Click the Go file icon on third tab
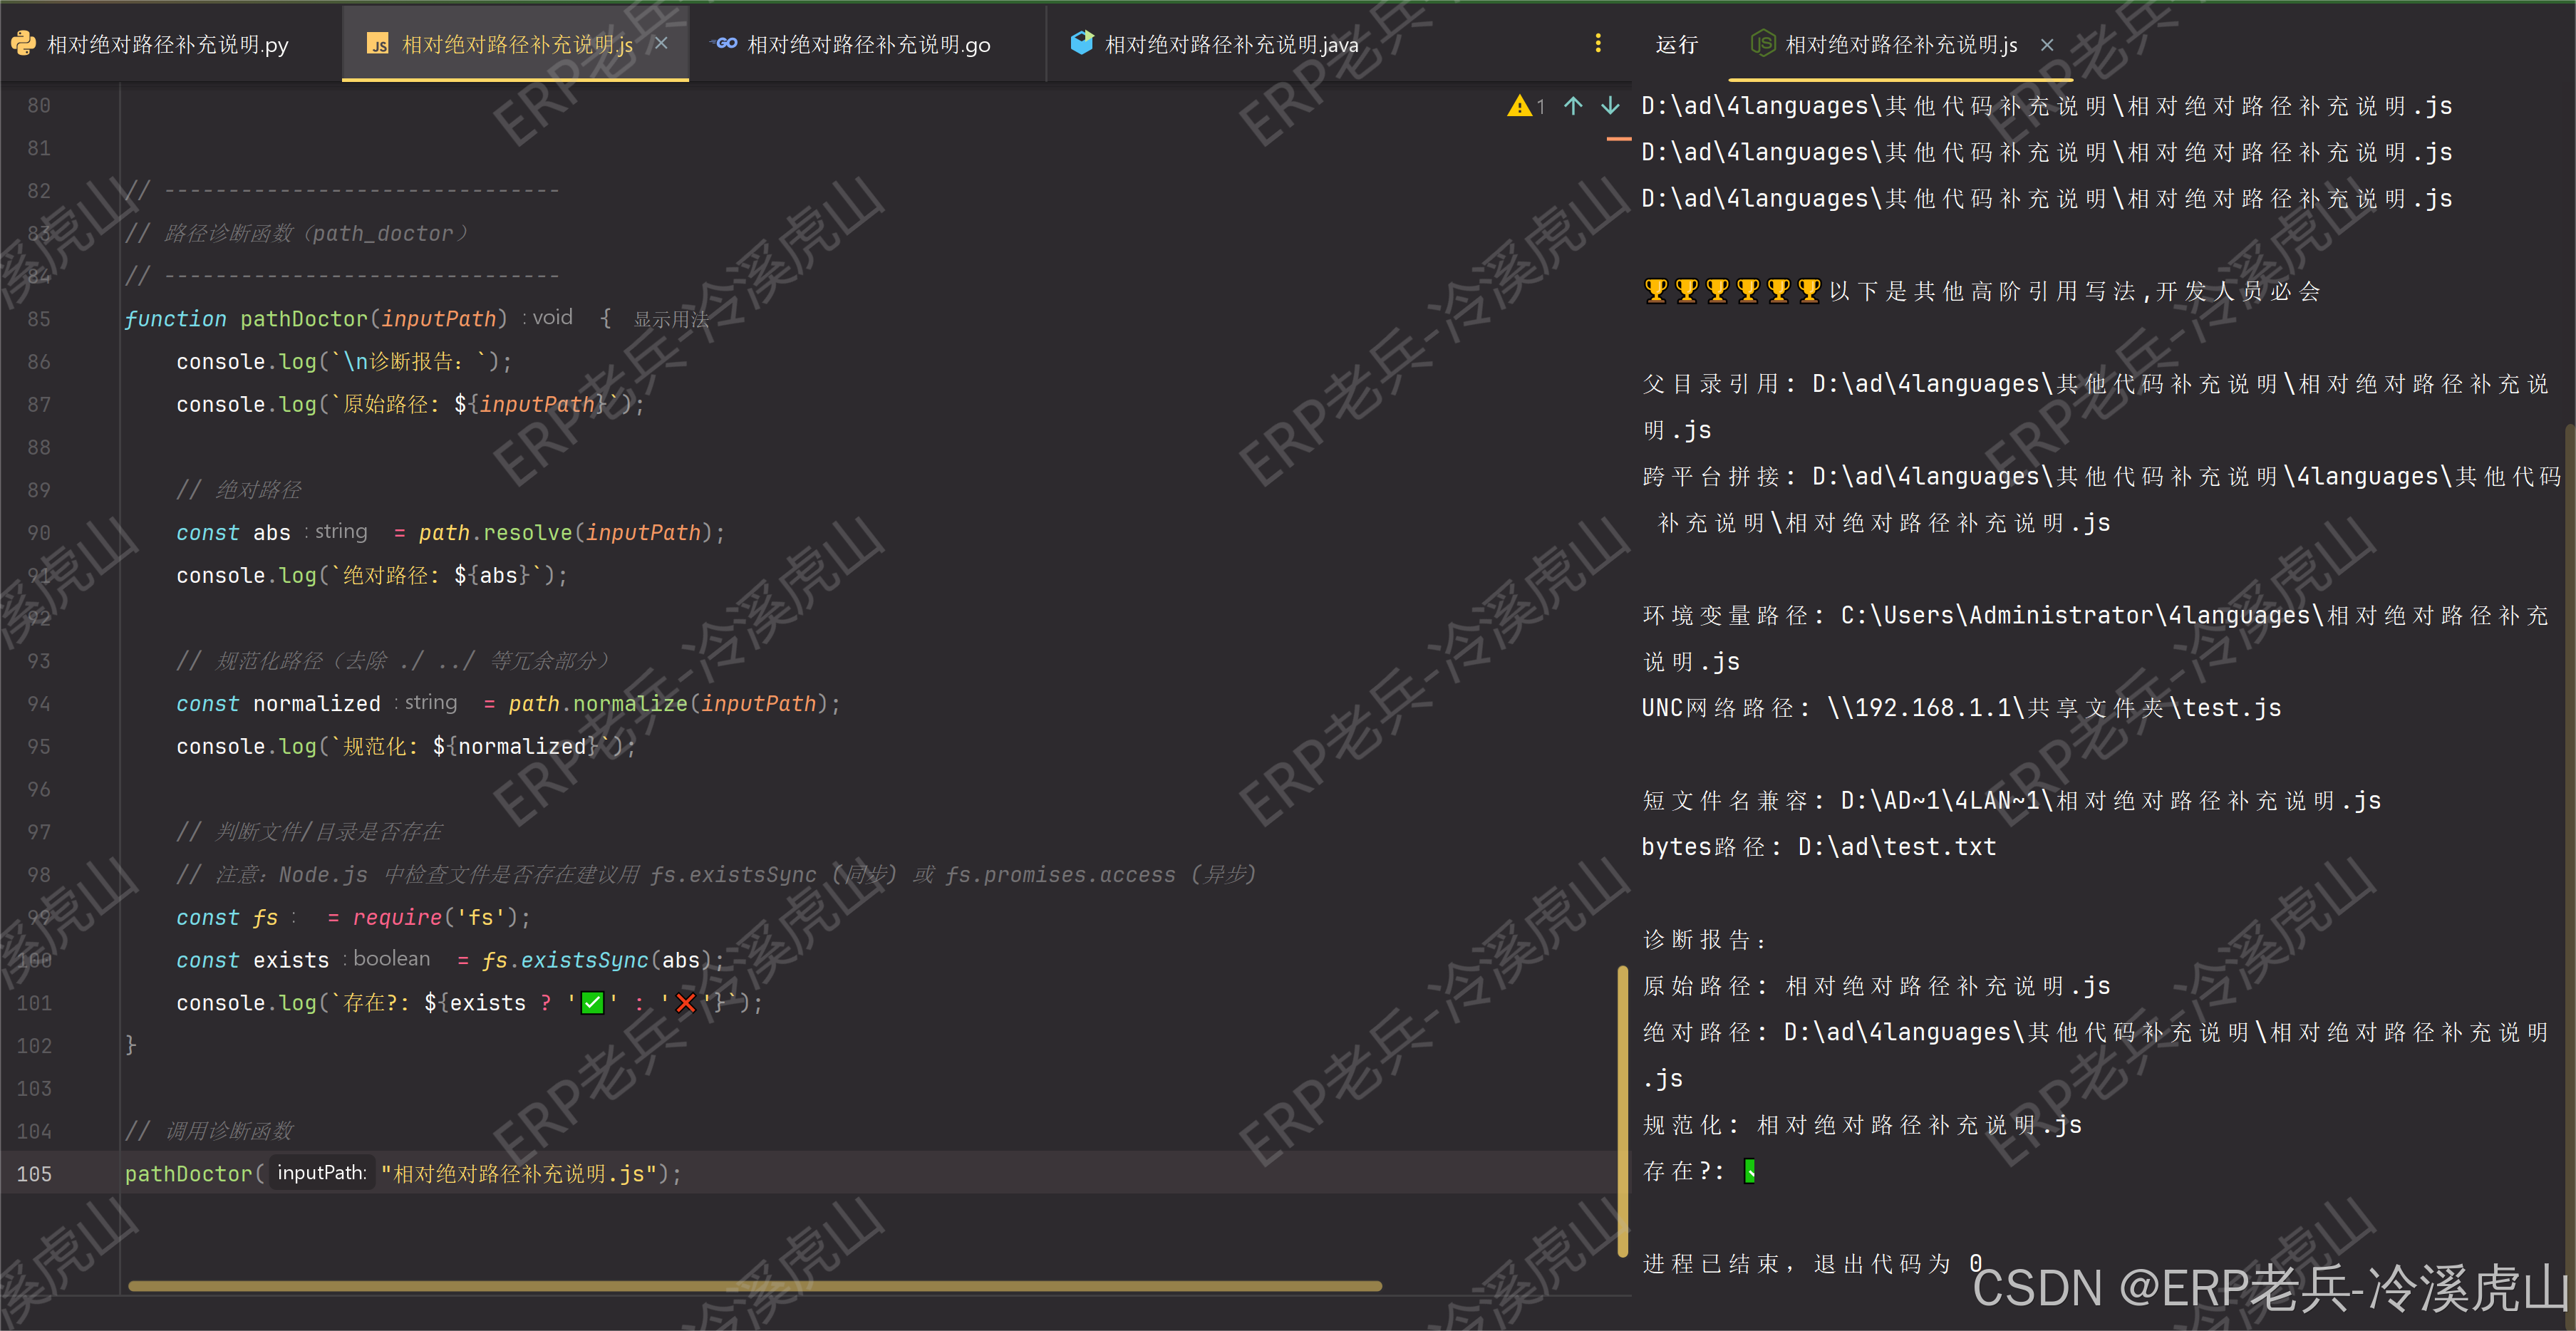Viewport: 2576px width, 1331px height. pos(724,43)
